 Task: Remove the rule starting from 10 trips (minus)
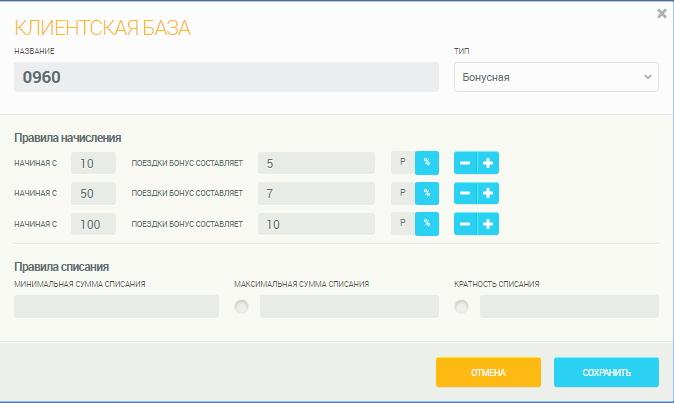tap(465, 163)
